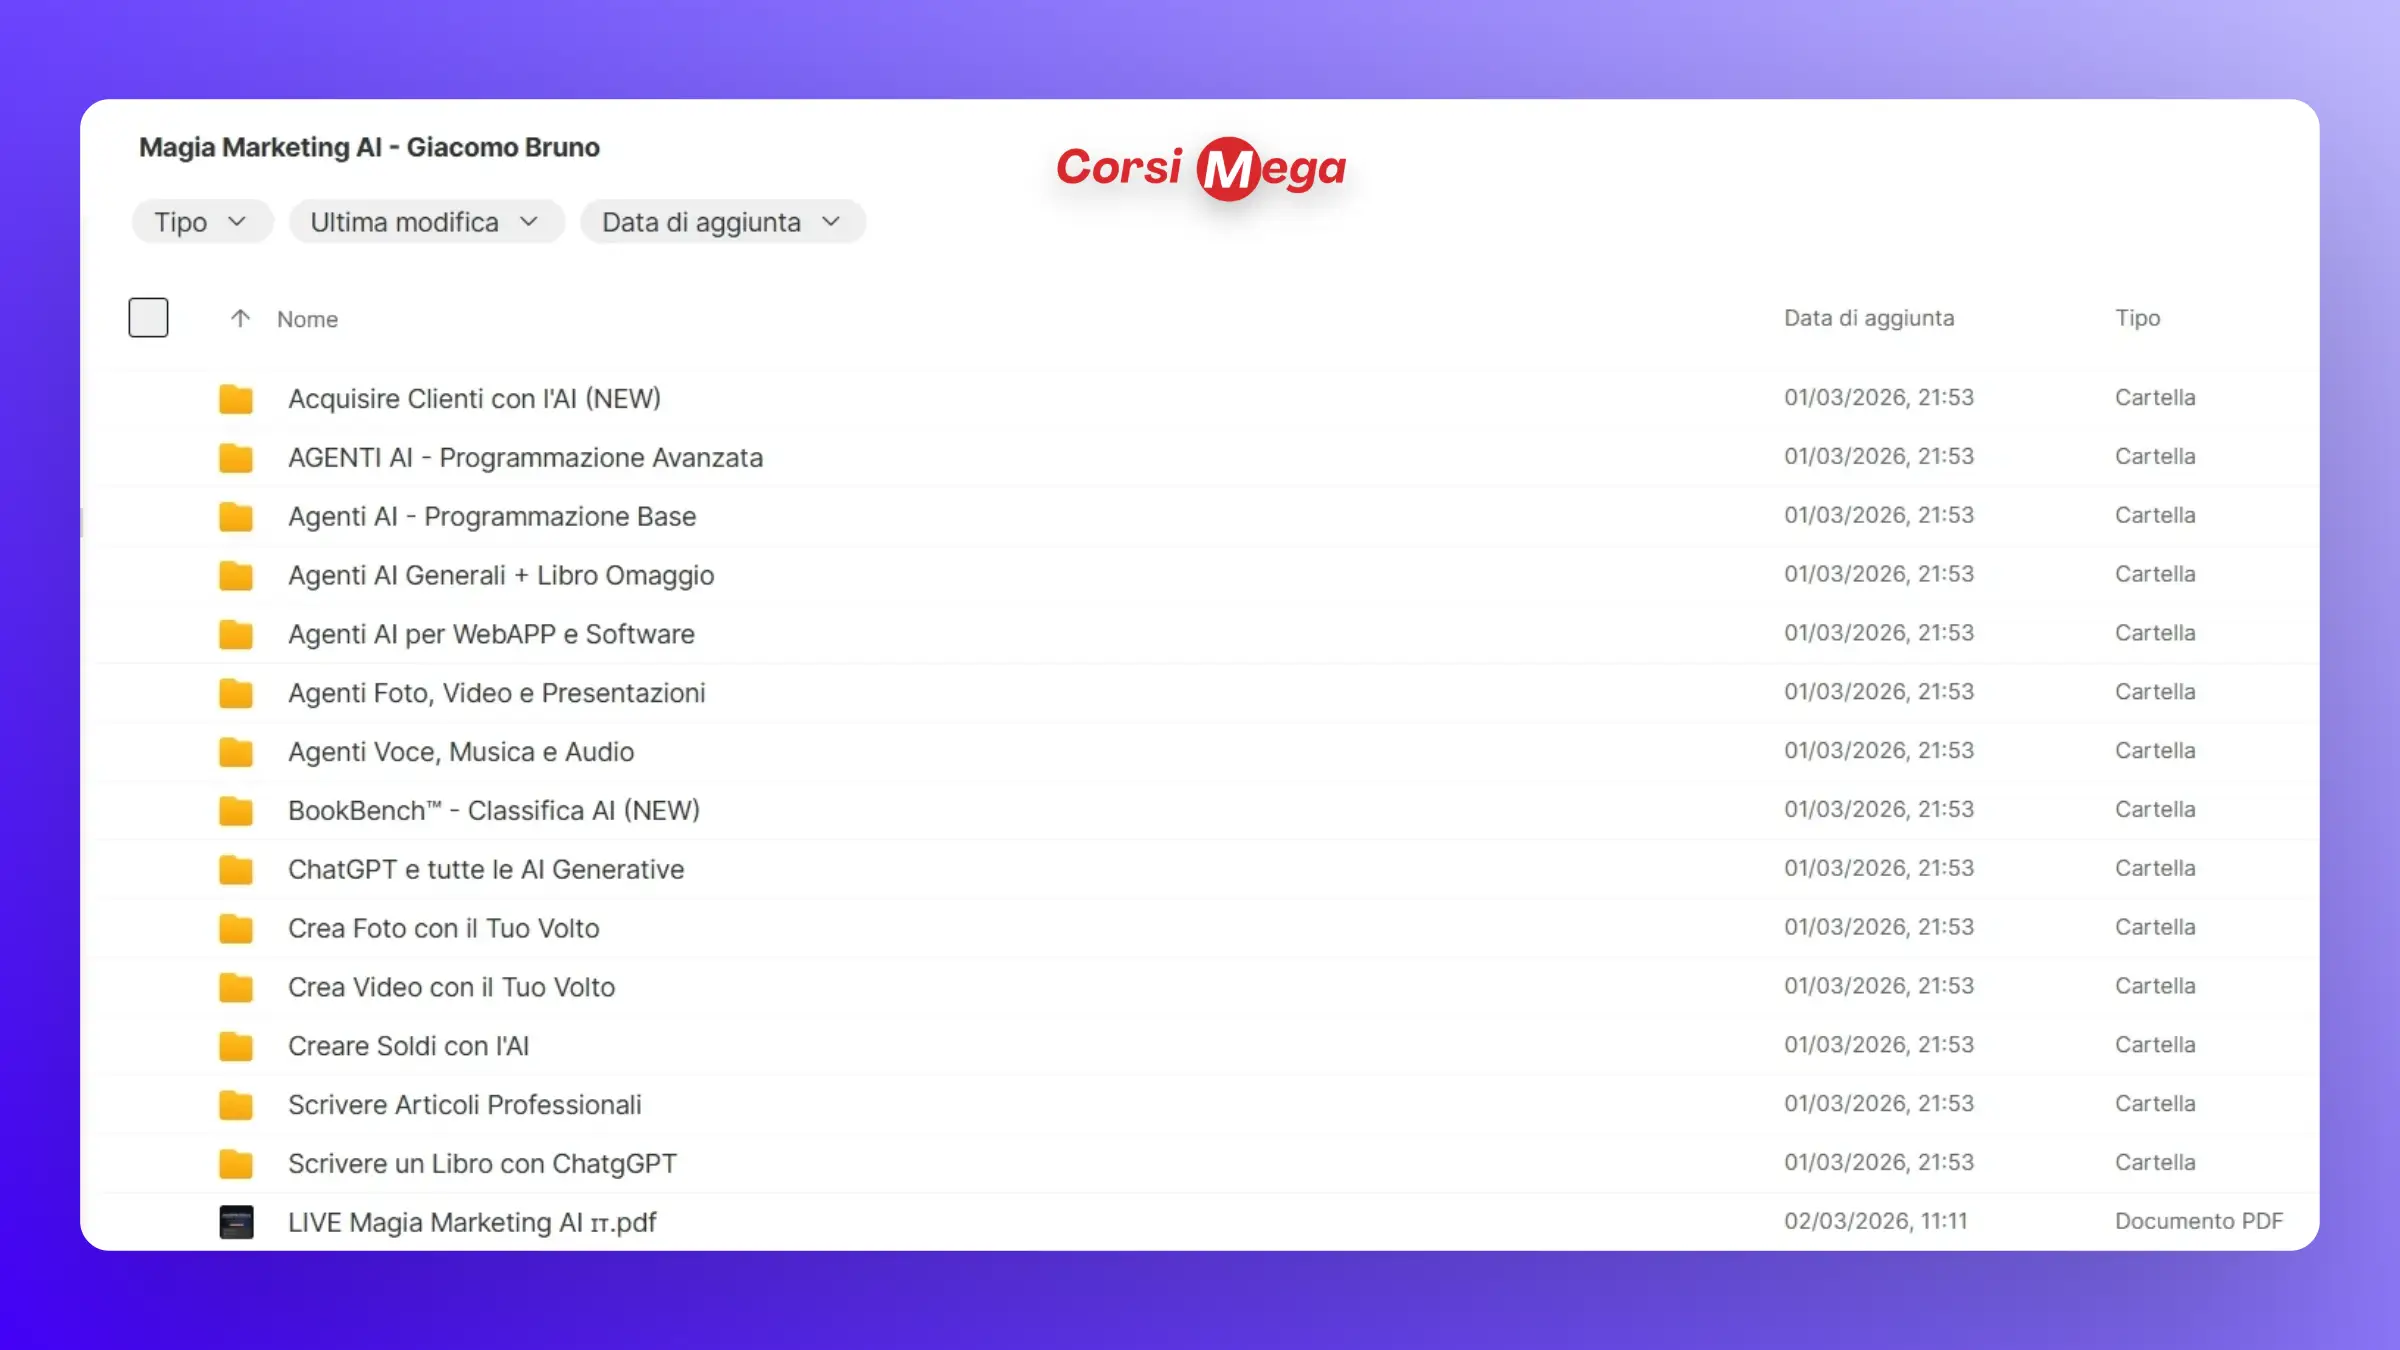Click the Acquisire Clienti con l'AI folder icon
2400x1350 pixels.
point(236,399)
